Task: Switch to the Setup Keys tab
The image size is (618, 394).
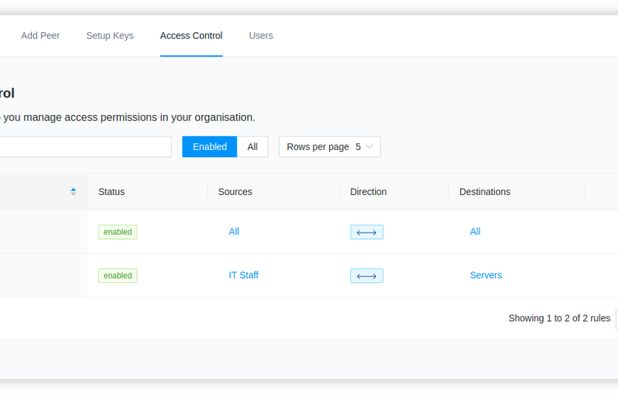Action: tap(110, 35)
